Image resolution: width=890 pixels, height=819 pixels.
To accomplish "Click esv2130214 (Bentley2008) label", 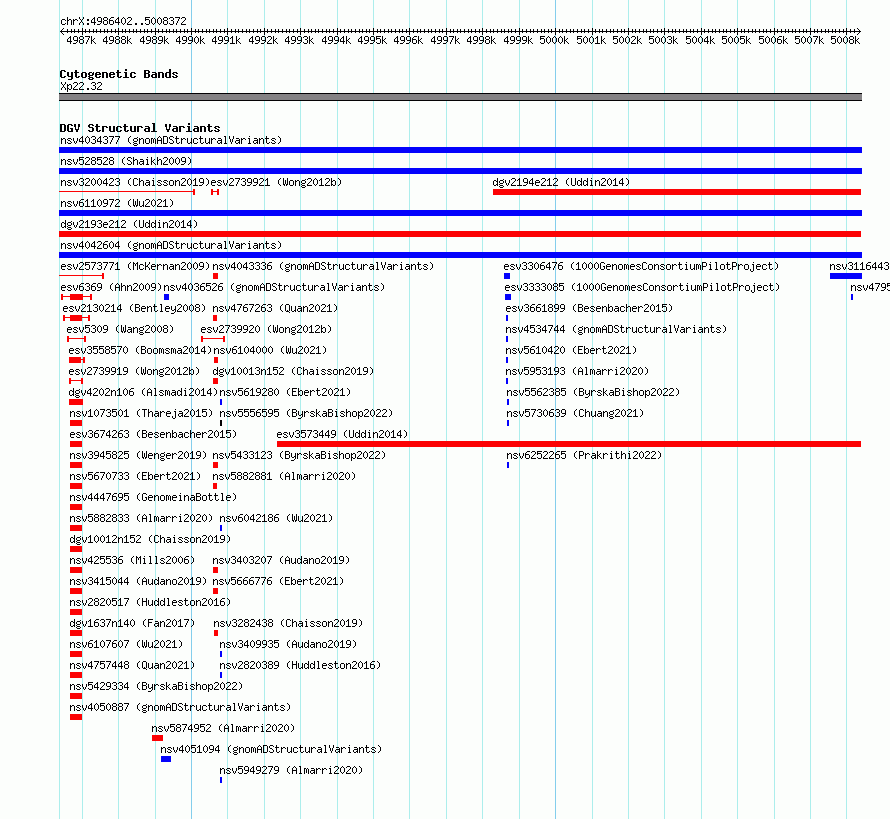I will tap(134, 308).
